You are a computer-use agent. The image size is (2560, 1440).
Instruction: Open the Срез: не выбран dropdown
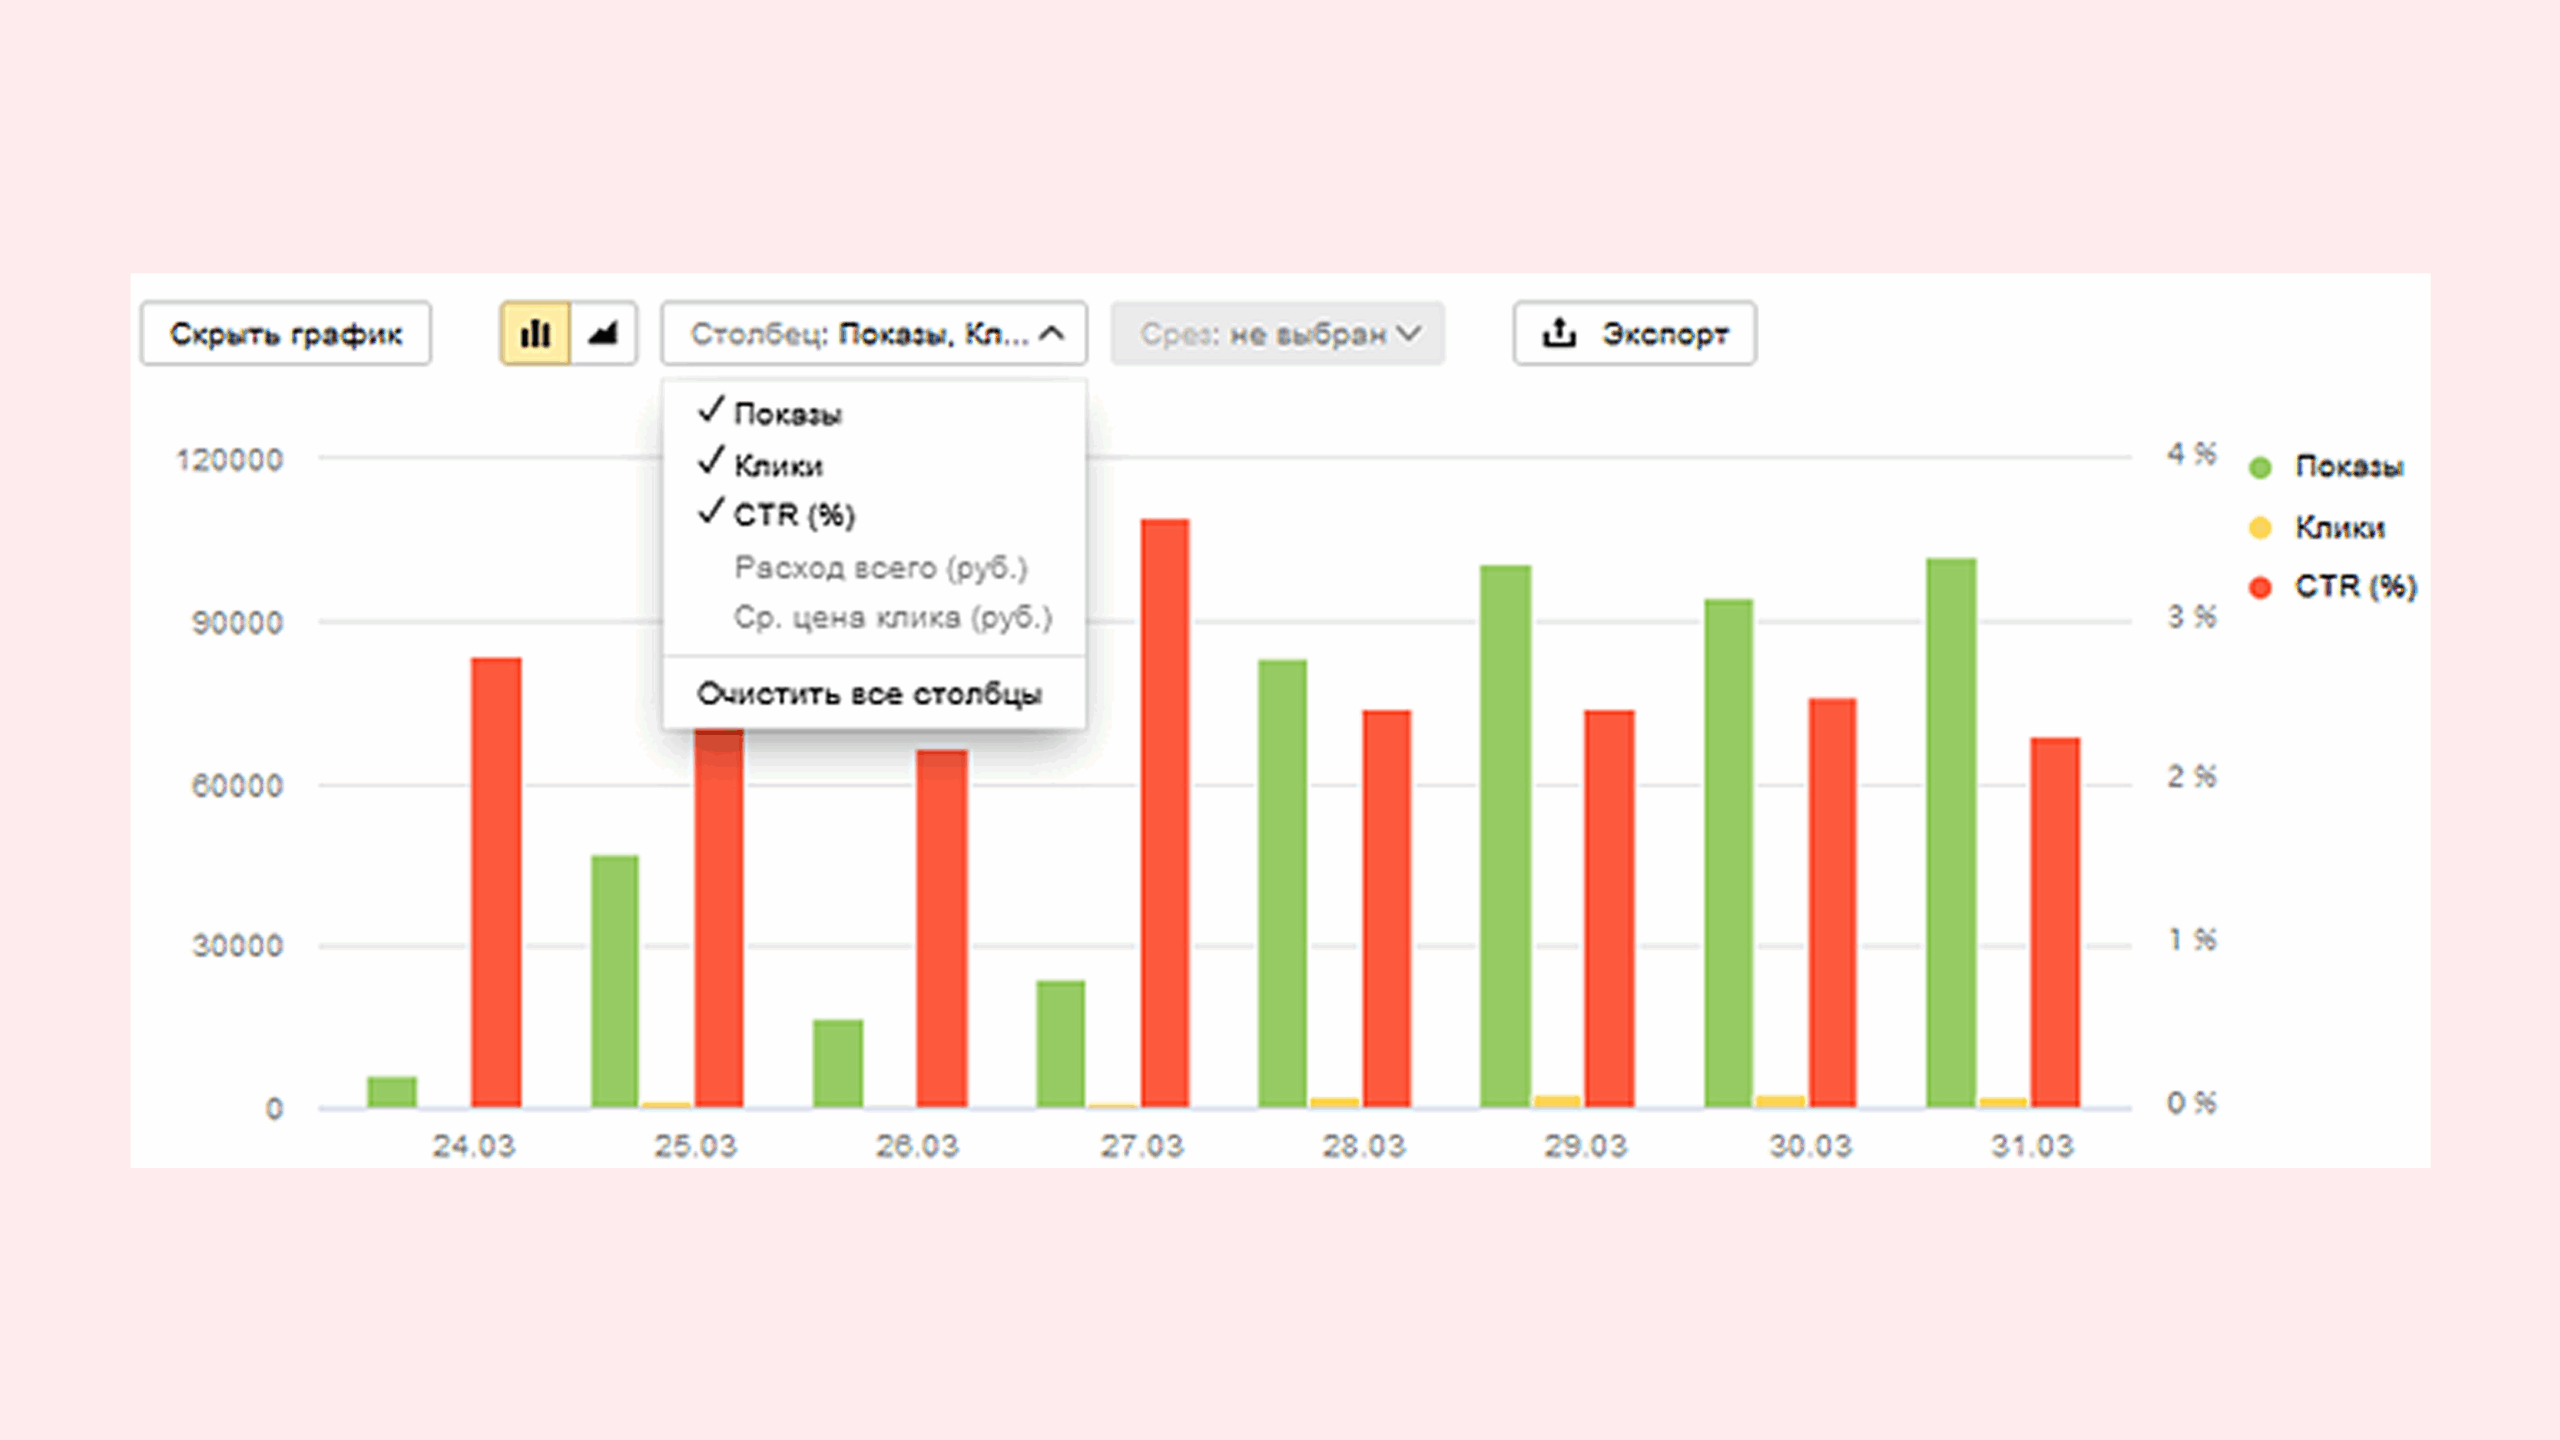click(x=1277, y=333)
